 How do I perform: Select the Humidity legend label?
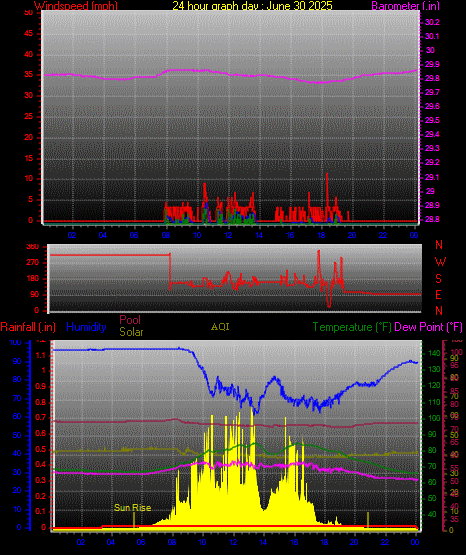coord(86,327)
